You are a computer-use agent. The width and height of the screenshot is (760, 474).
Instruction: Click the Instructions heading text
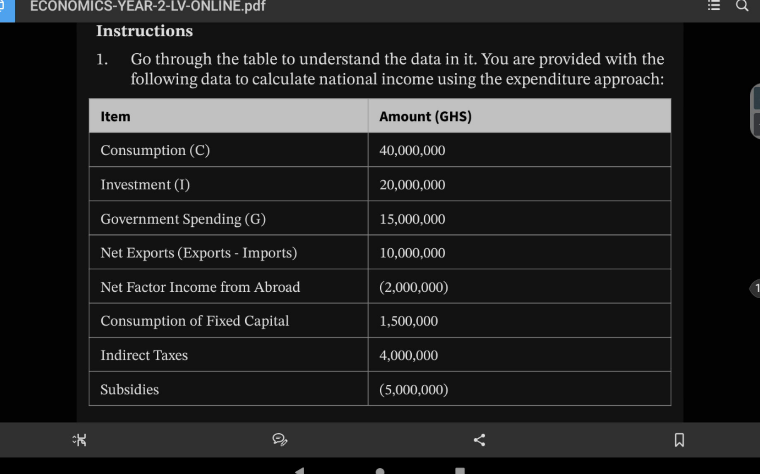click(144, 31)
